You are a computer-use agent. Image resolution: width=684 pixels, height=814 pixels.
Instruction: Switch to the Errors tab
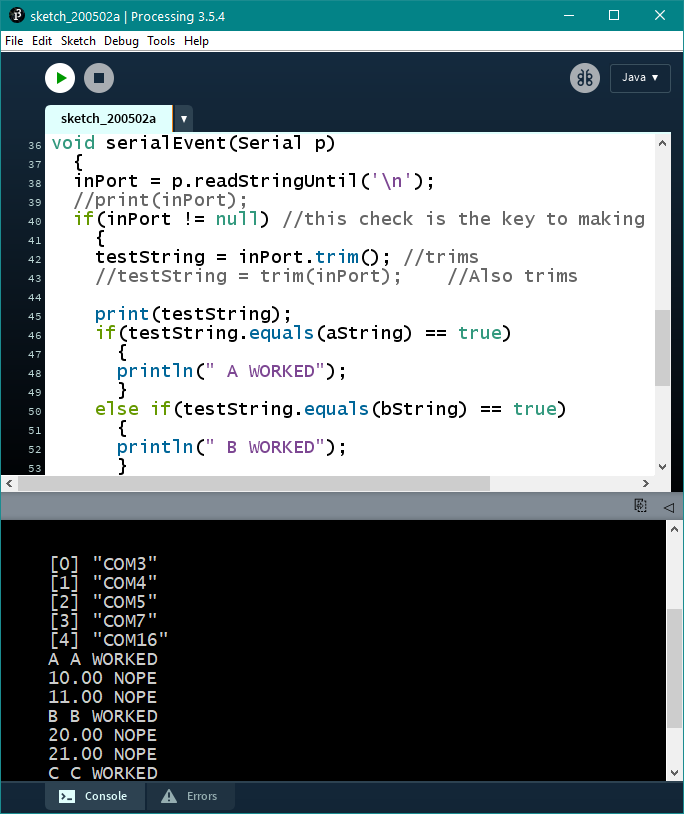pyautogui.click(x=190, y=796)
